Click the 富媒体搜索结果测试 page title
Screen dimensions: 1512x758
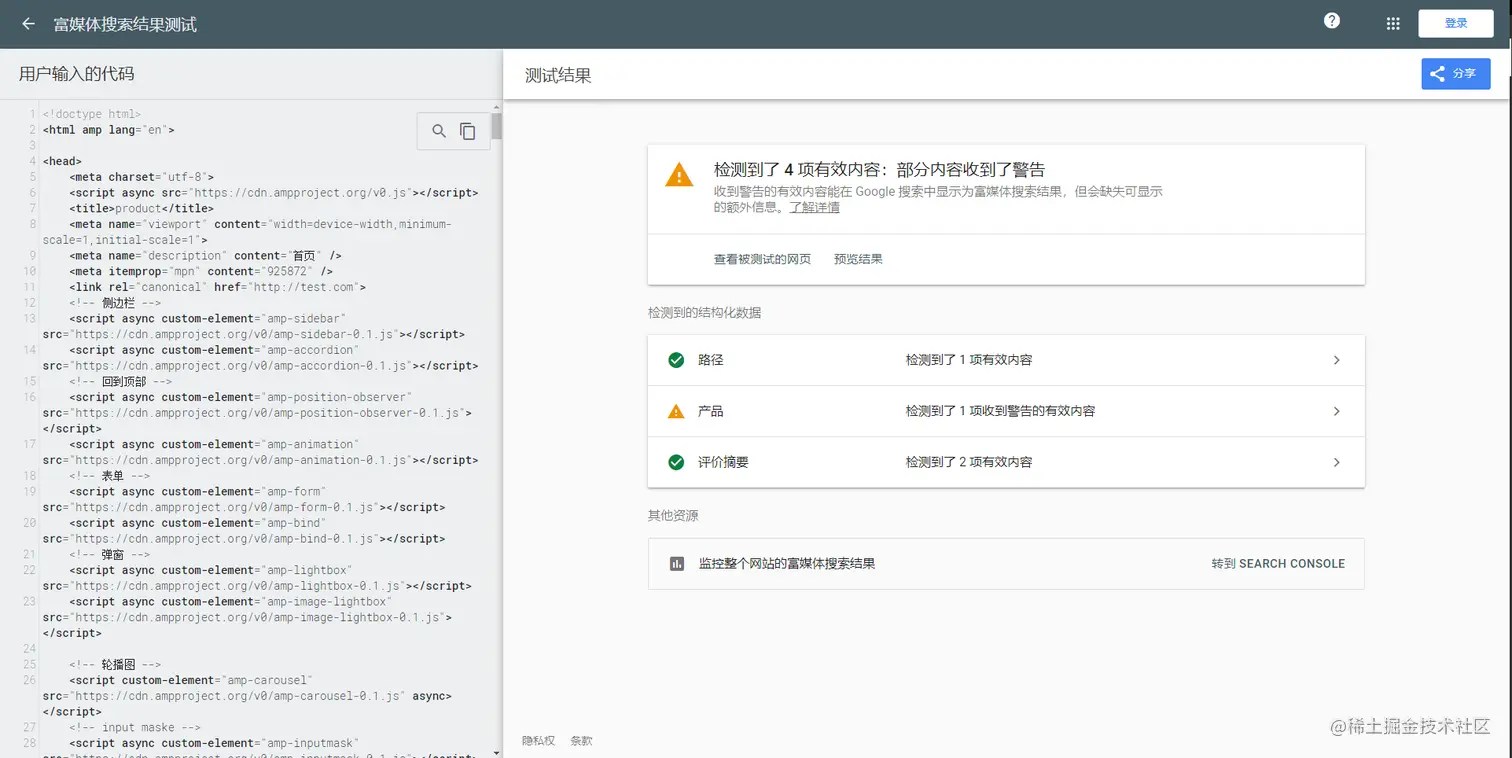coord(125,24)
